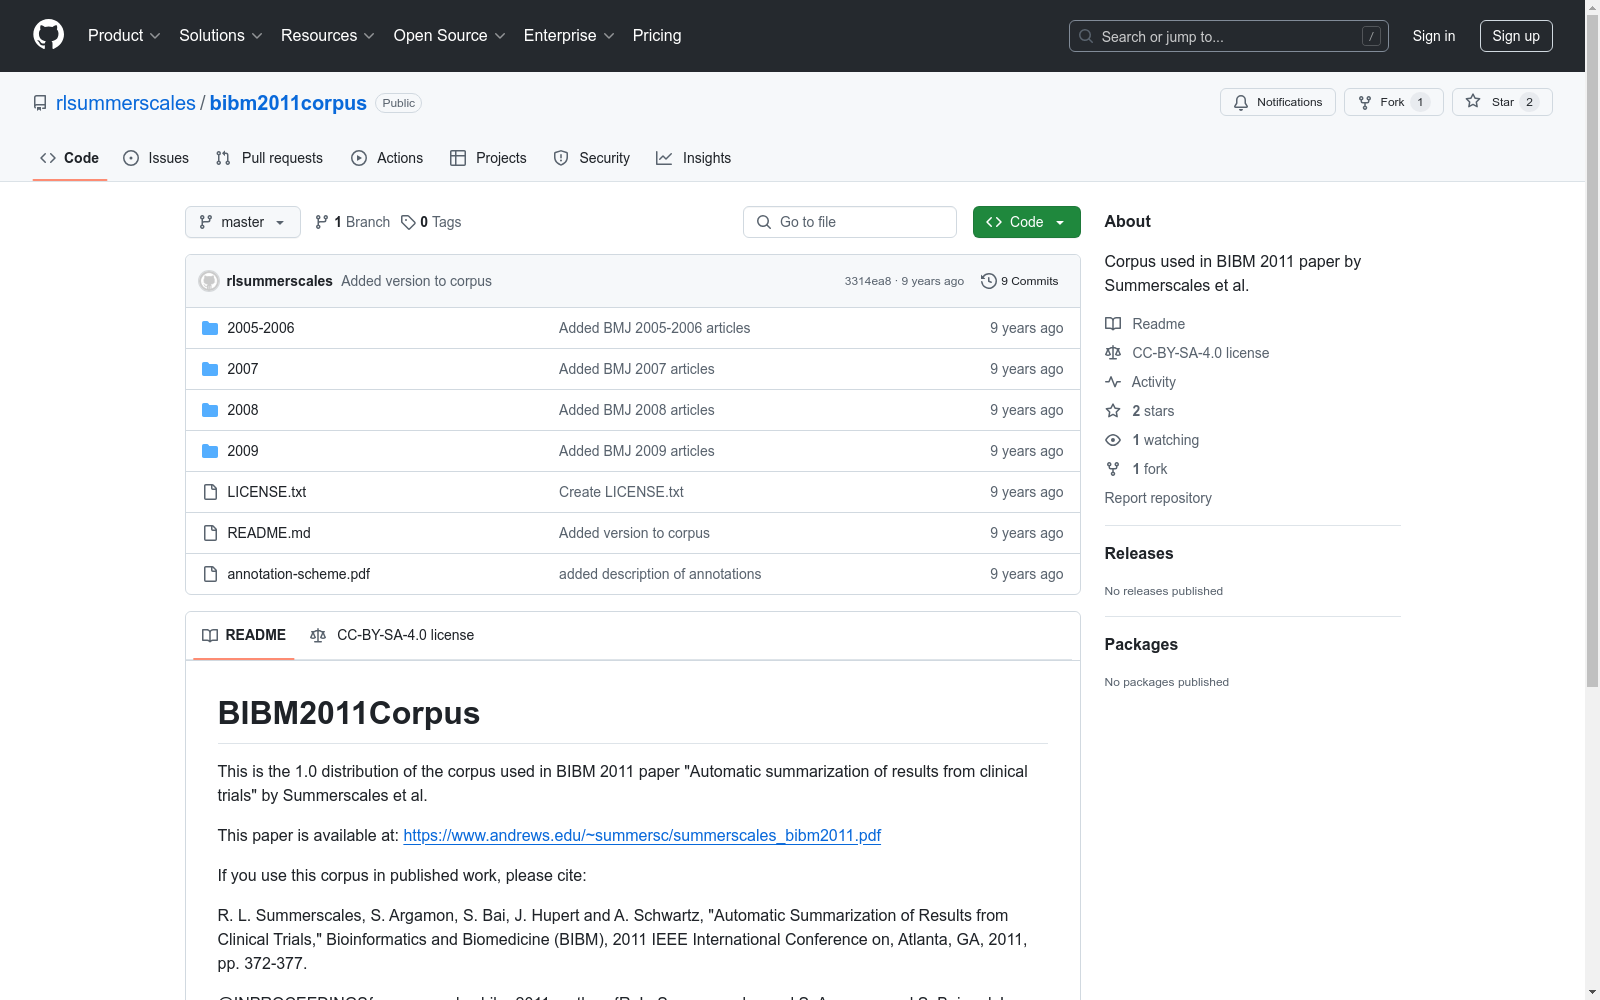Open the annotation-scheme.pdf file name

coord(298,574)
